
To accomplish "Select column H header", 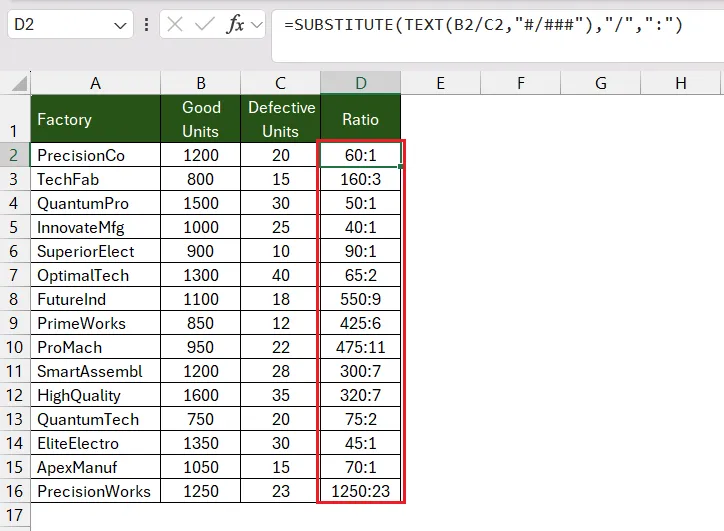I will (x=681, y=83).
